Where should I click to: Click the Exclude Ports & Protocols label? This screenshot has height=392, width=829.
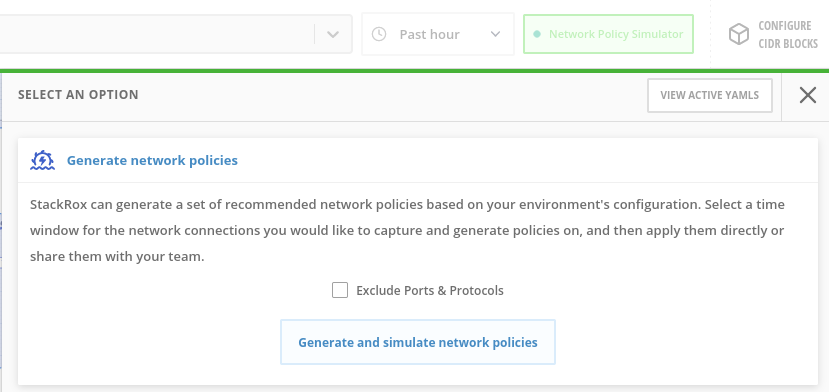(430, 290)
